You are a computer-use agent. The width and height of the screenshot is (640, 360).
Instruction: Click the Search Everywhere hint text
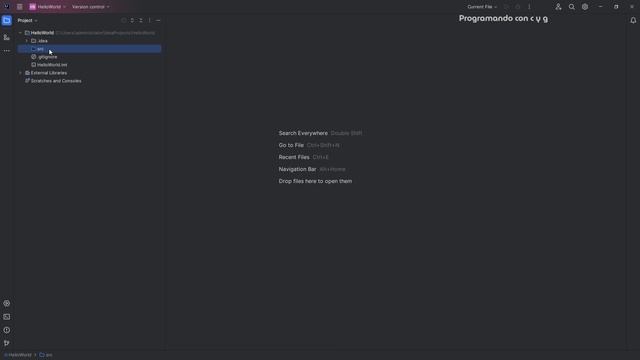pos(303,133)
